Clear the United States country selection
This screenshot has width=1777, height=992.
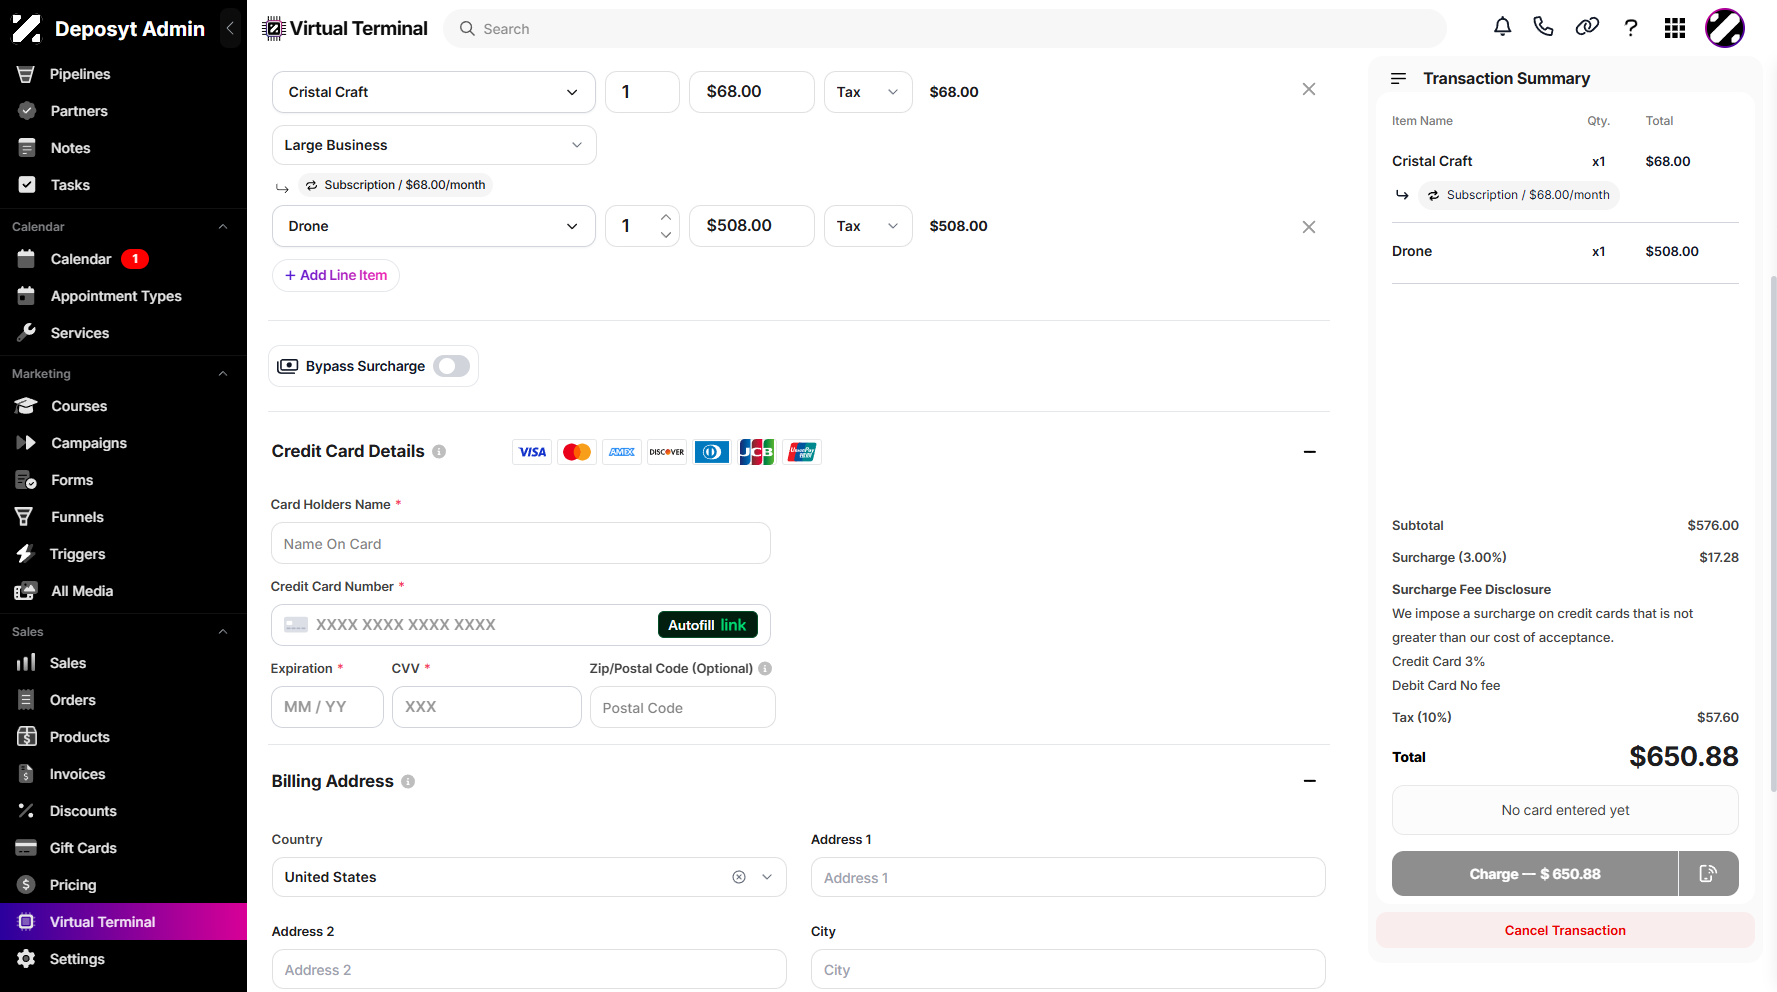click(x=739, y=877)
